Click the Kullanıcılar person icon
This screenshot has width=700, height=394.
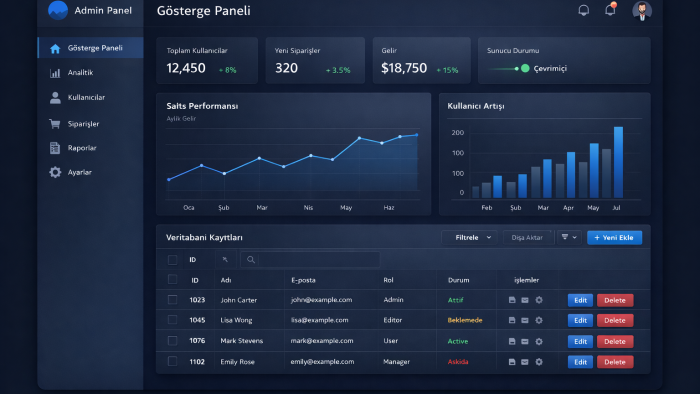[x=55, y=98]
